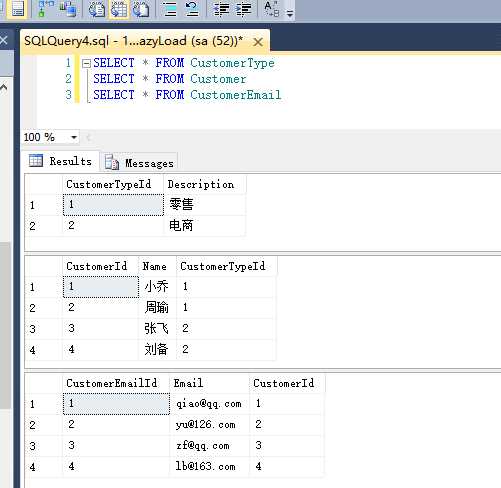The height and width of the screenshot is (488, 501).
Task: Uncomment the selected lines icon
Action: tap(192, 9)
